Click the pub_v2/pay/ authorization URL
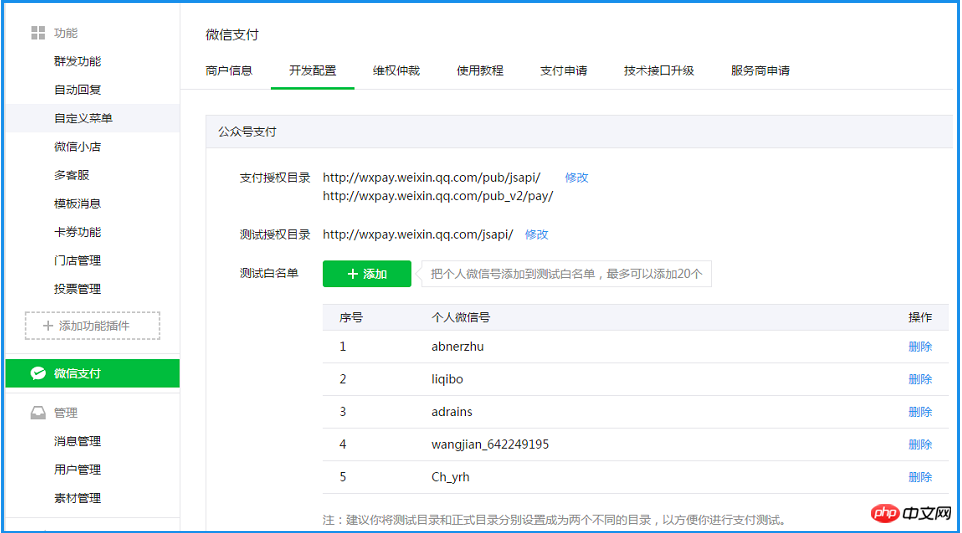Screen dimensions: 962x533 (438, 196)
